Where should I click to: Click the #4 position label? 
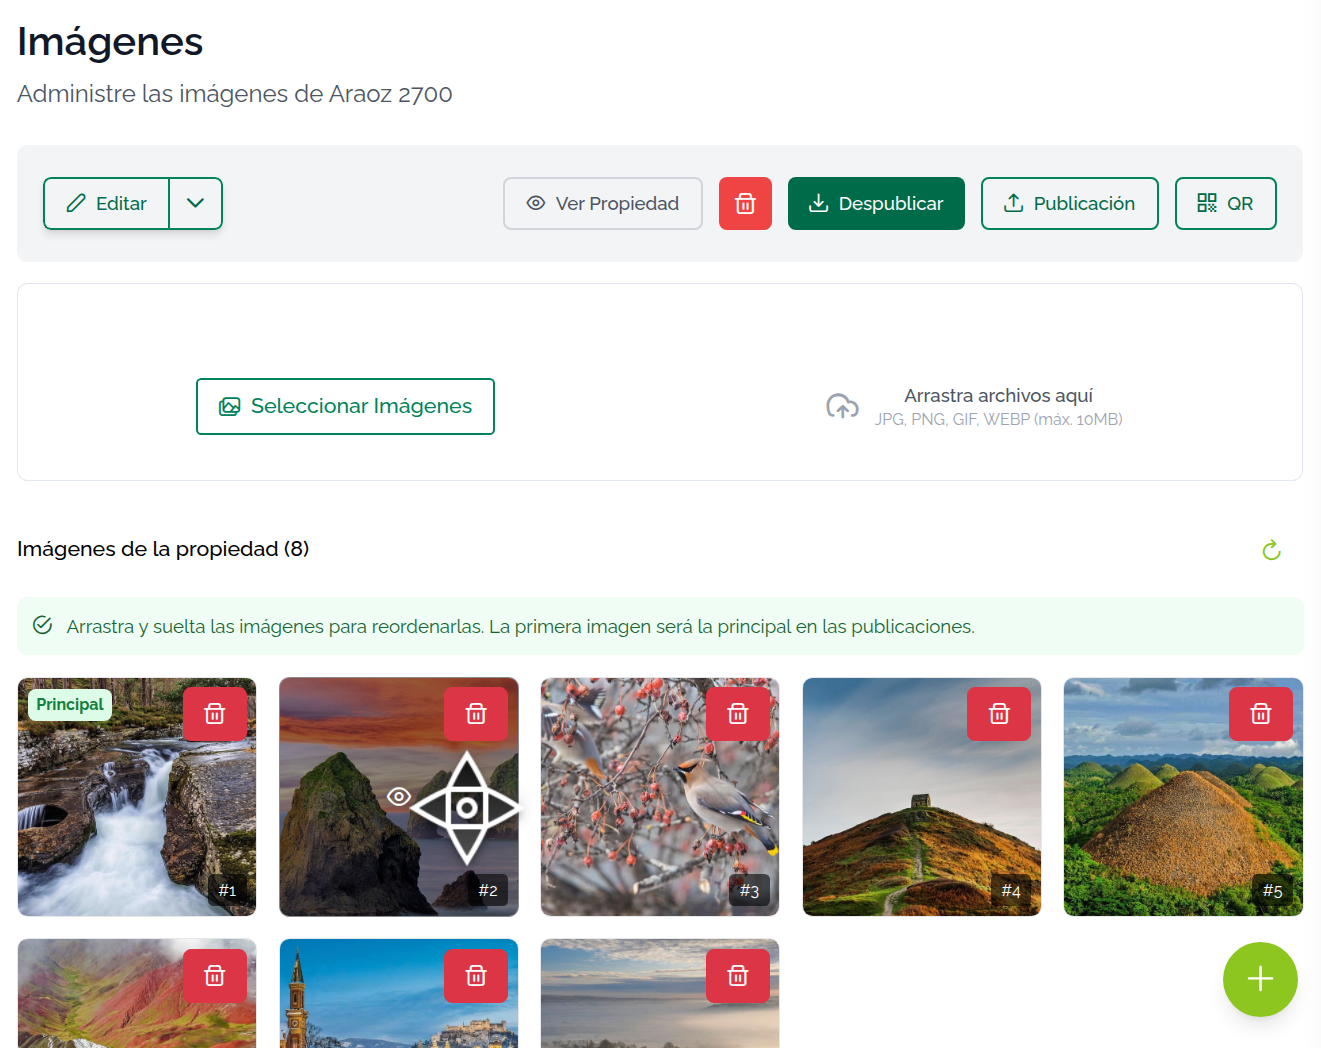point(1011,890)
